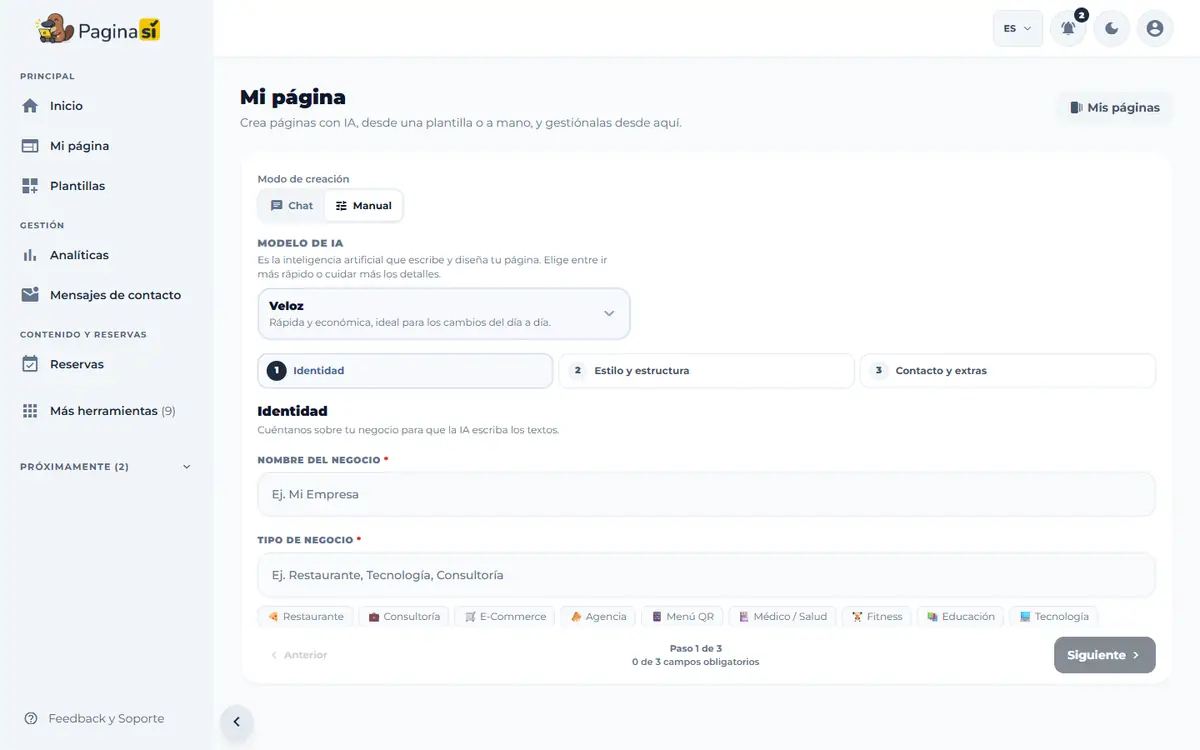Focus the Tipo de negocio field
The height and width of the screenshot is (750, 1200).
tap(706, 575)
